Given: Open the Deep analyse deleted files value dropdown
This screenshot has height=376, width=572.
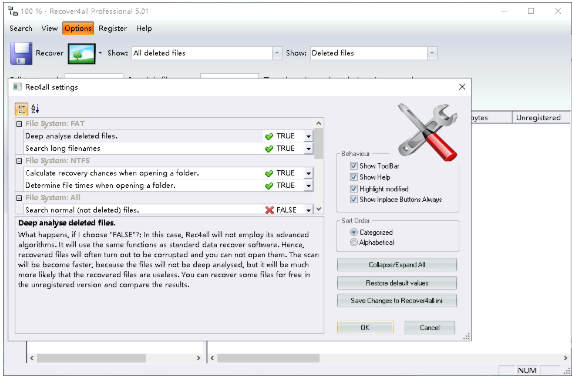Looking at the screenshot, I should click(x=309, y=136).
